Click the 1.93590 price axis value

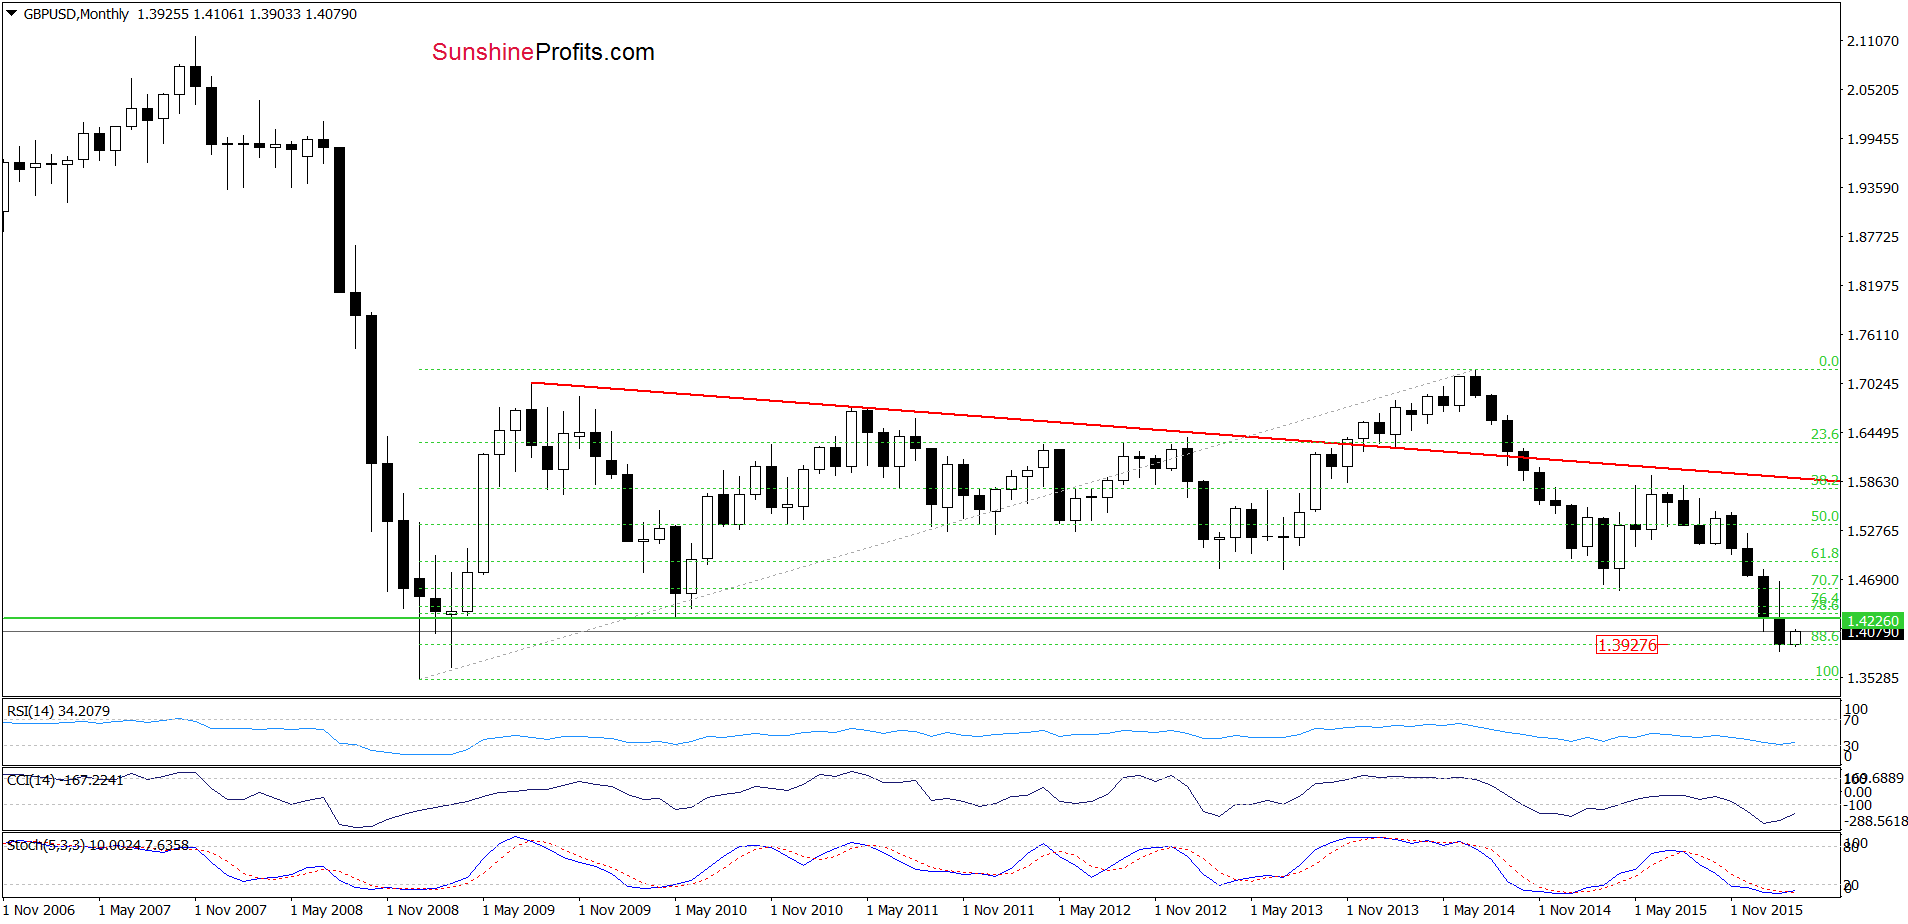coord(1873,188)
